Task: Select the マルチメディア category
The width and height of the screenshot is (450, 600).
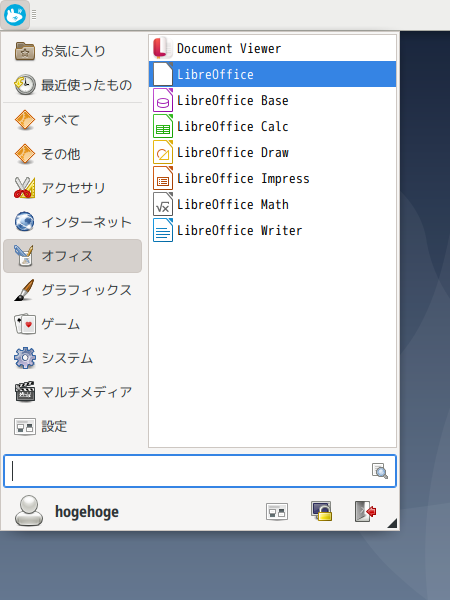Action: (72, 392)
